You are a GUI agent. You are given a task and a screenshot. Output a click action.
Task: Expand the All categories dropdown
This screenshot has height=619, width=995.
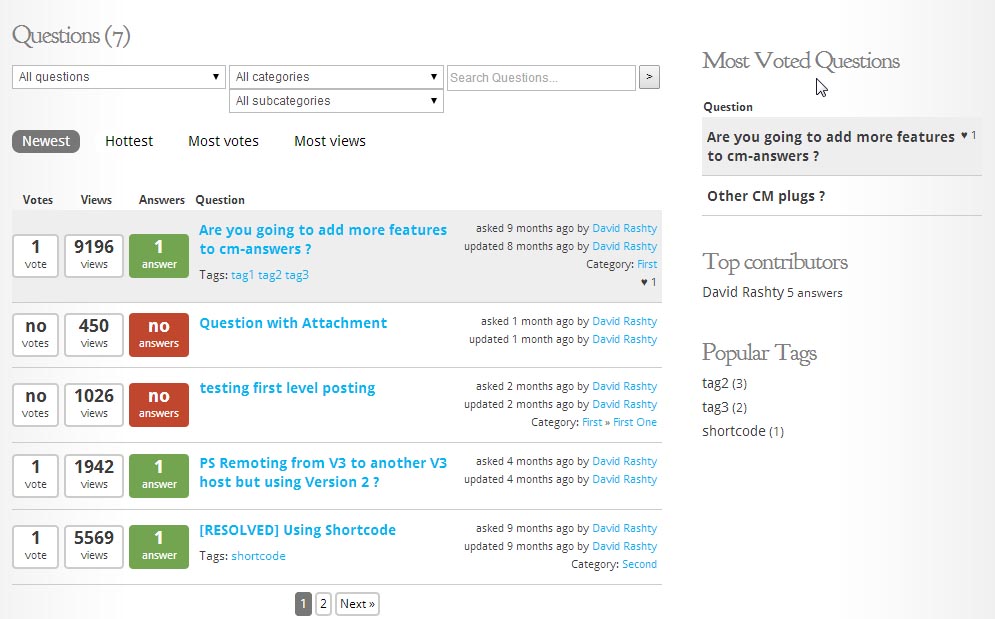pos(336,77)
